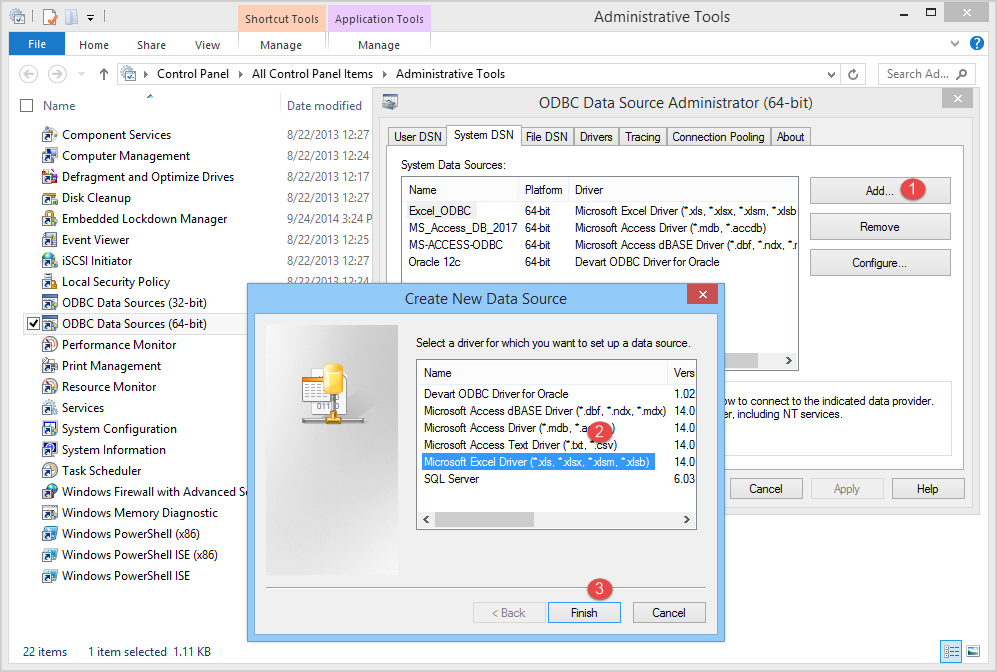Viewport: 997px width, 672px height.
Task: Click the Task Scheduler icon
Action: [x=50, y=470]
